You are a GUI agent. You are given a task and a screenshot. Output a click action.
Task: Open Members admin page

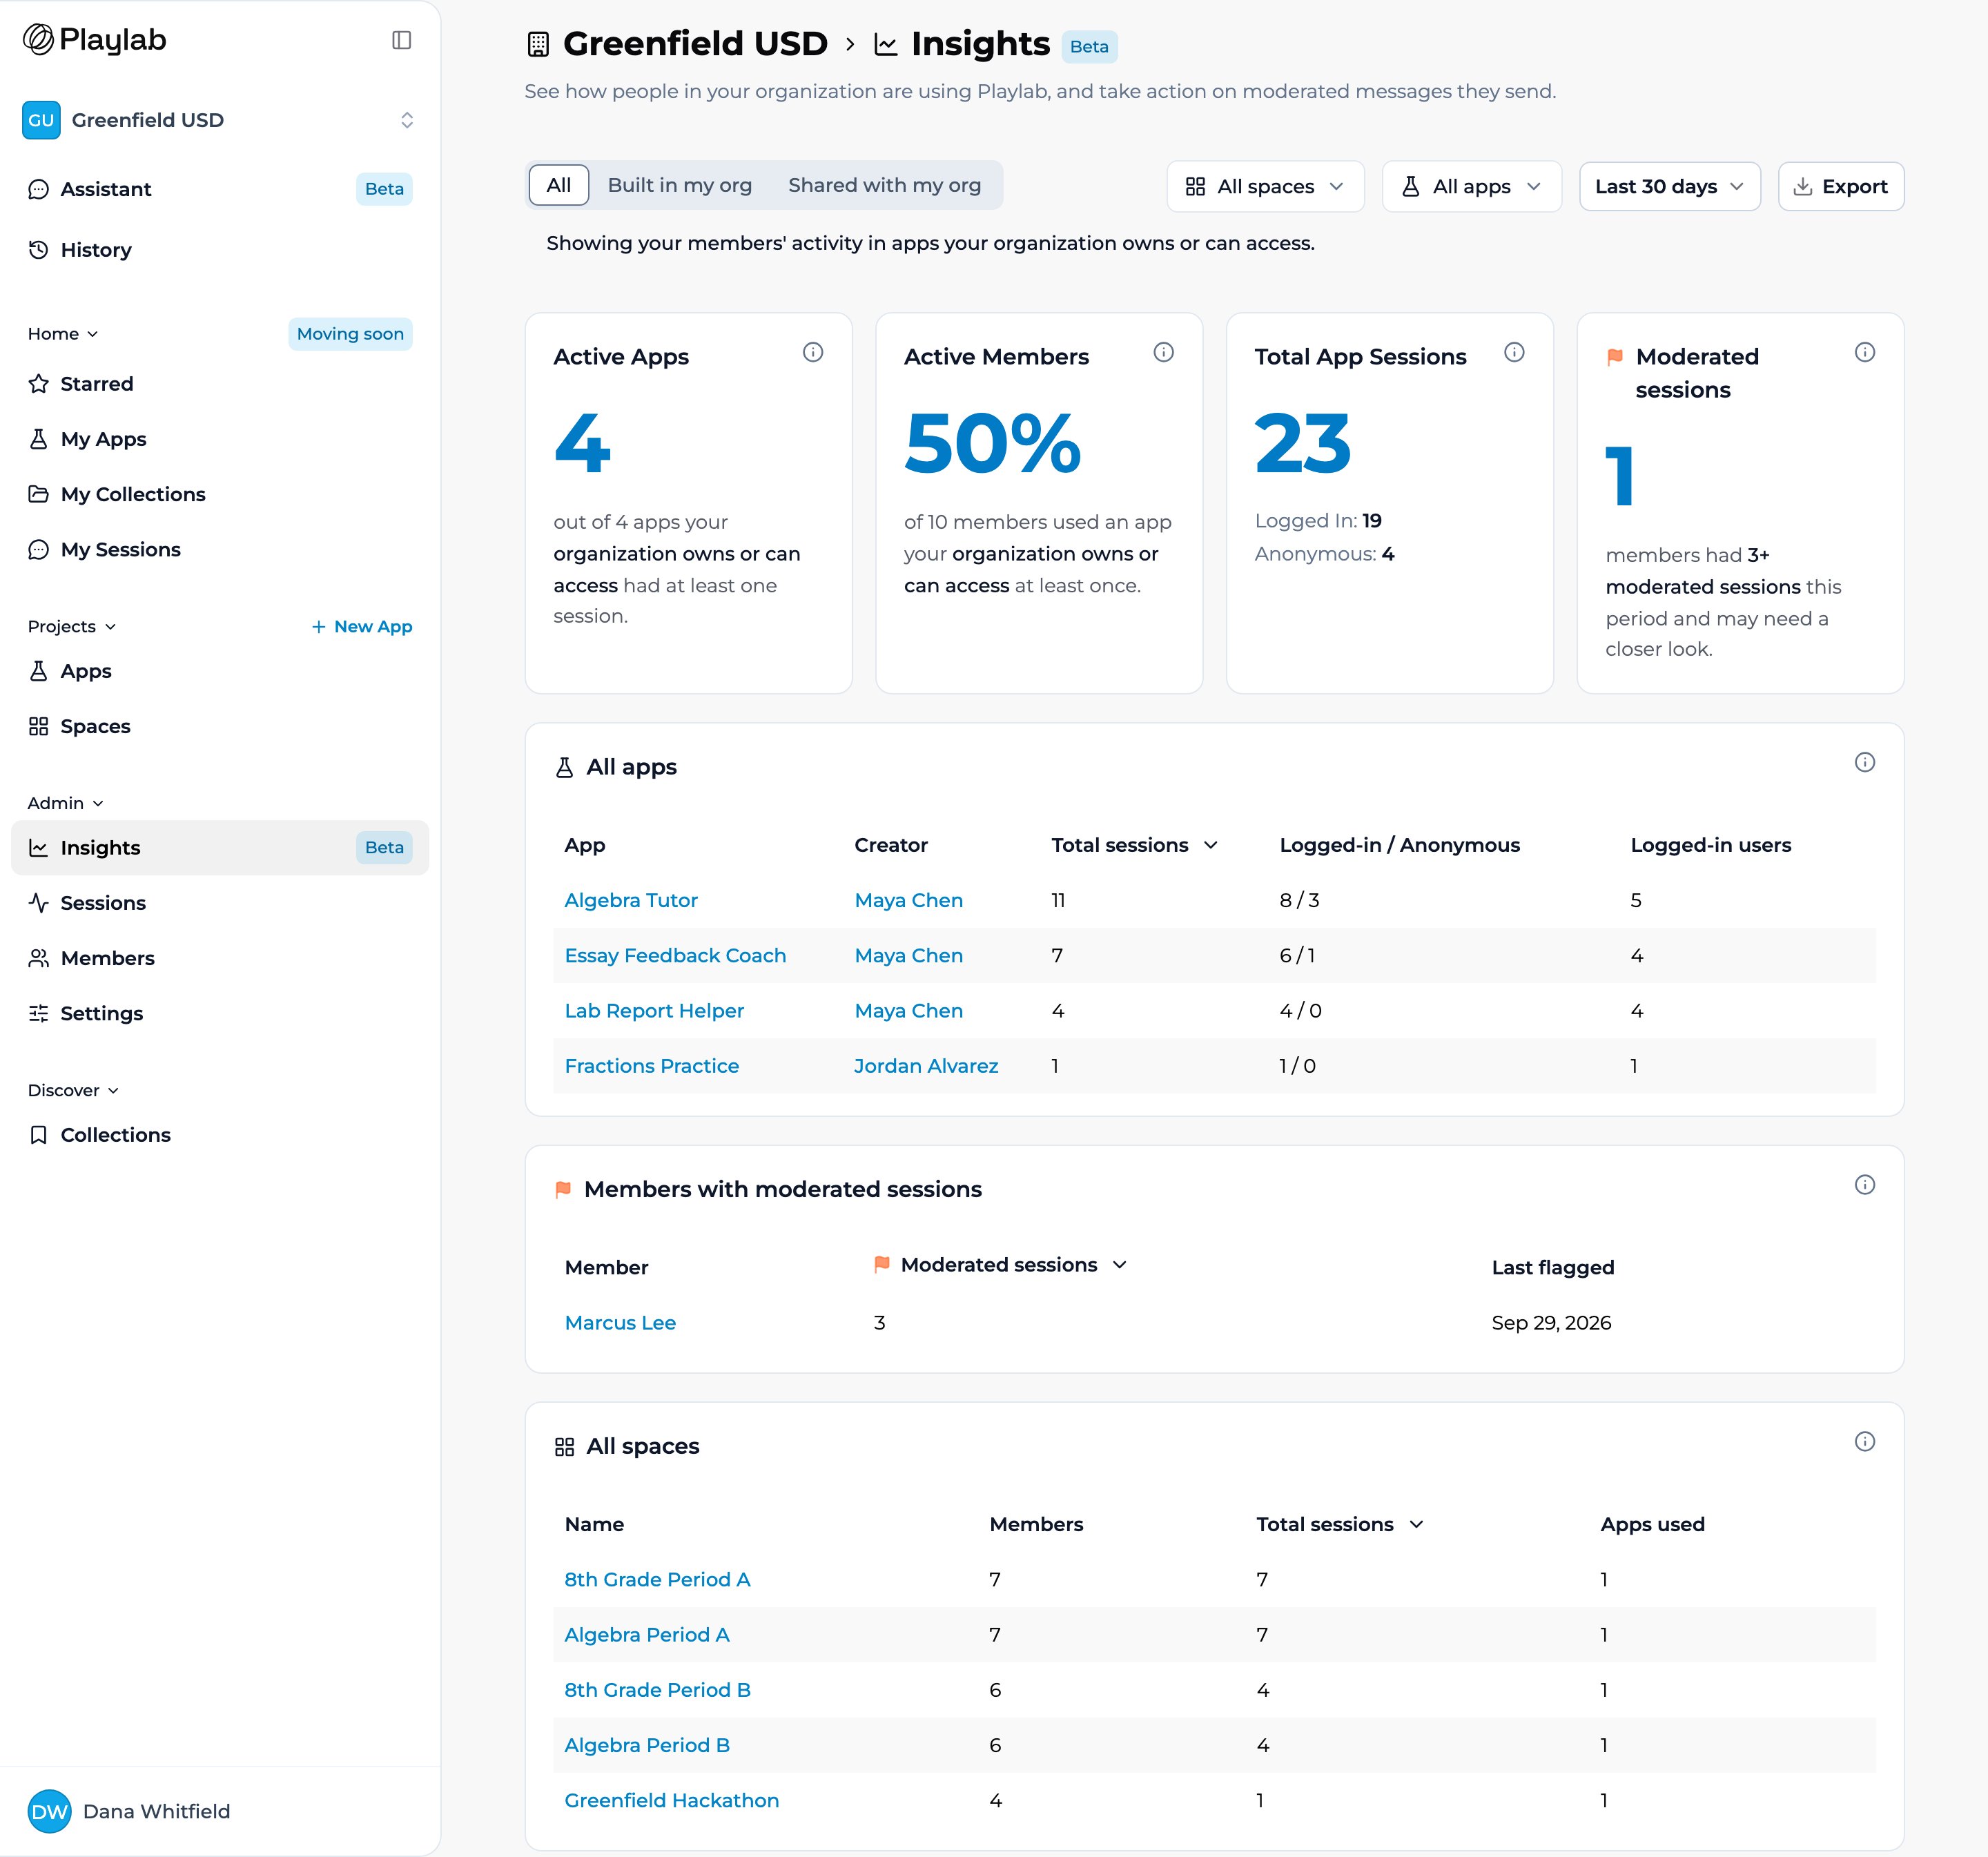(220, 958)
